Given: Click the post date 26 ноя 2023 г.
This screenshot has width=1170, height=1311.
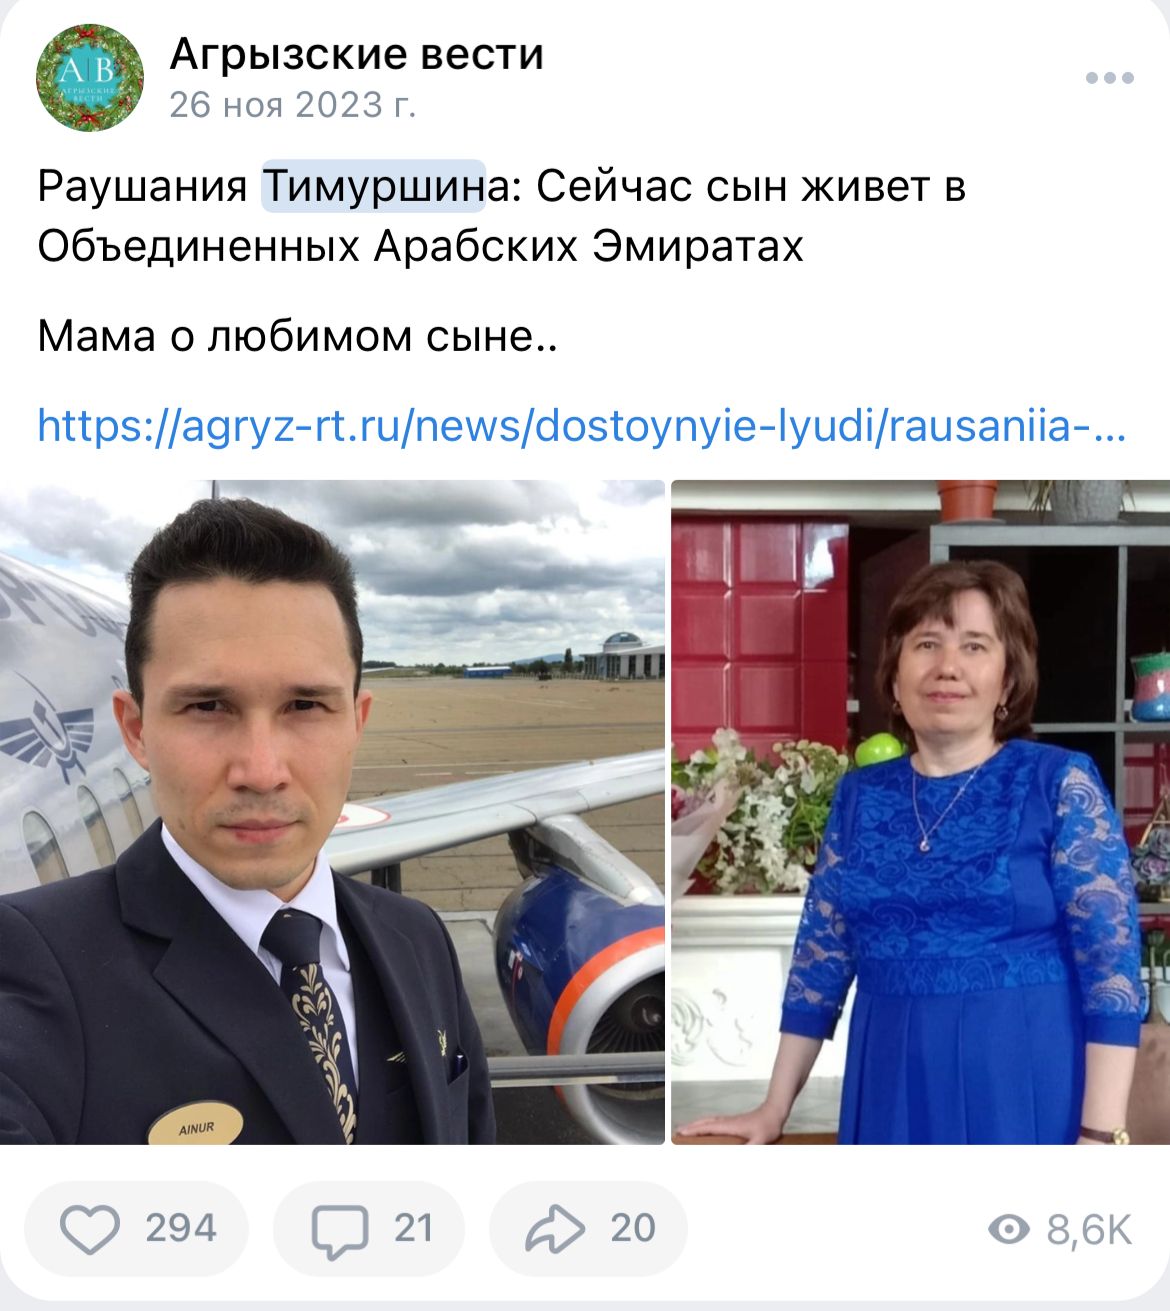Looking at the screenshot, I should click(x=292, y=104).
